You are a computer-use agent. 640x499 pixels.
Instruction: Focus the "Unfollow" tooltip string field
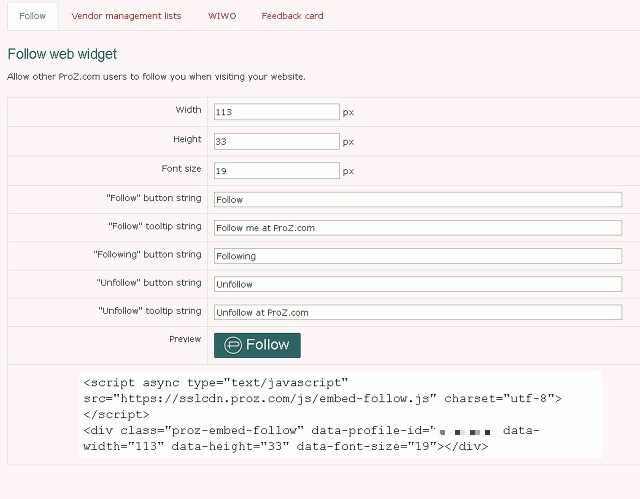coord(418,312)
